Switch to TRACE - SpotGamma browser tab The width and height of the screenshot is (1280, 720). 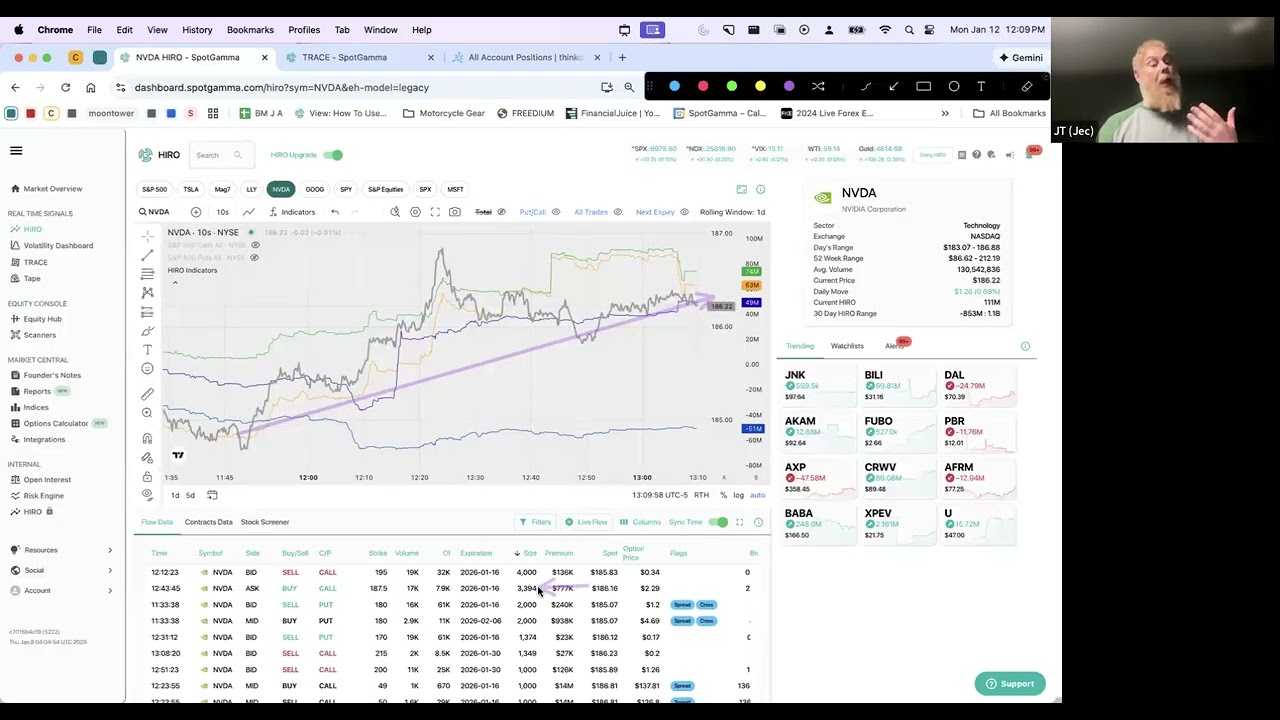point(344,57)
